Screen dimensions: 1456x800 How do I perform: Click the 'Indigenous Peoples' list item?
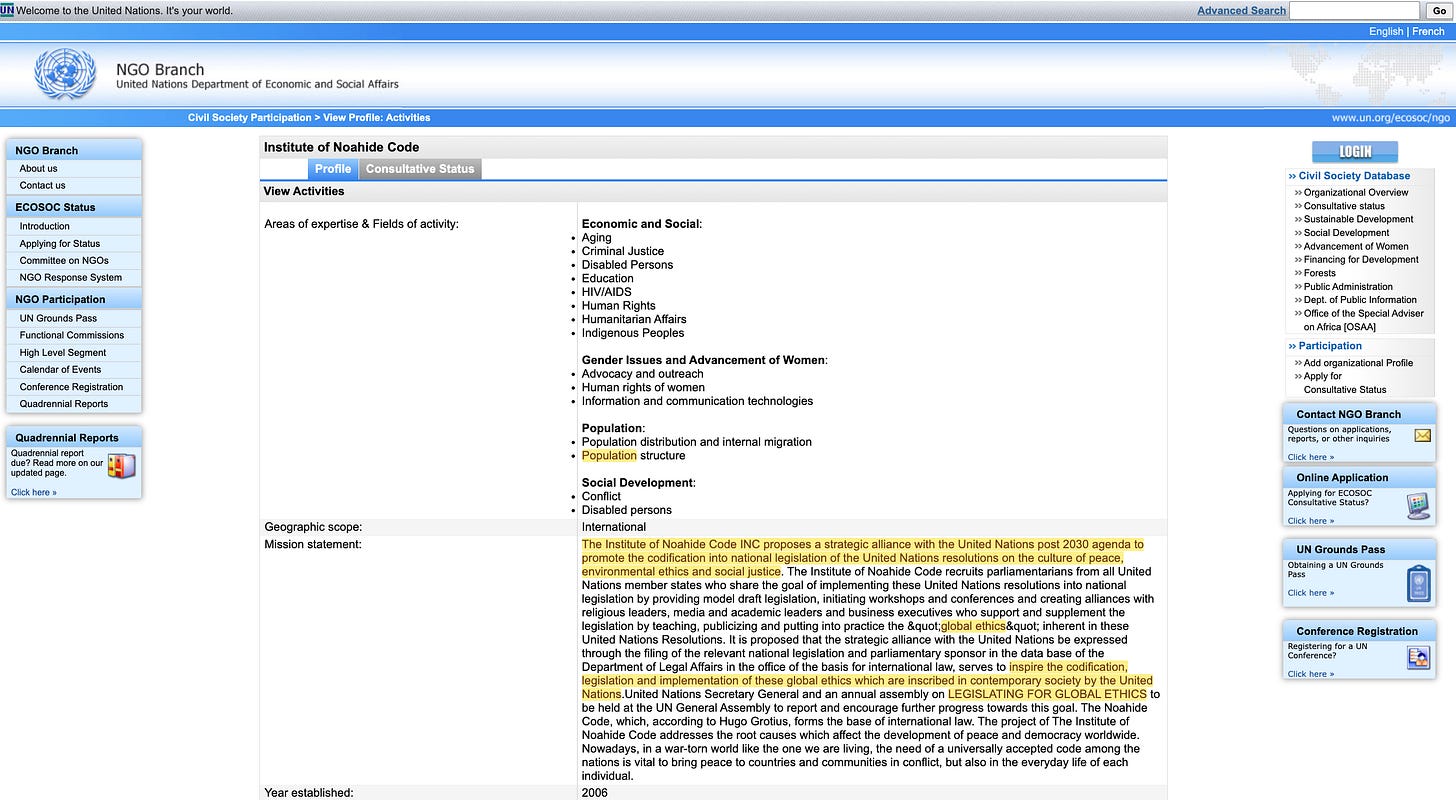[633, 333]
